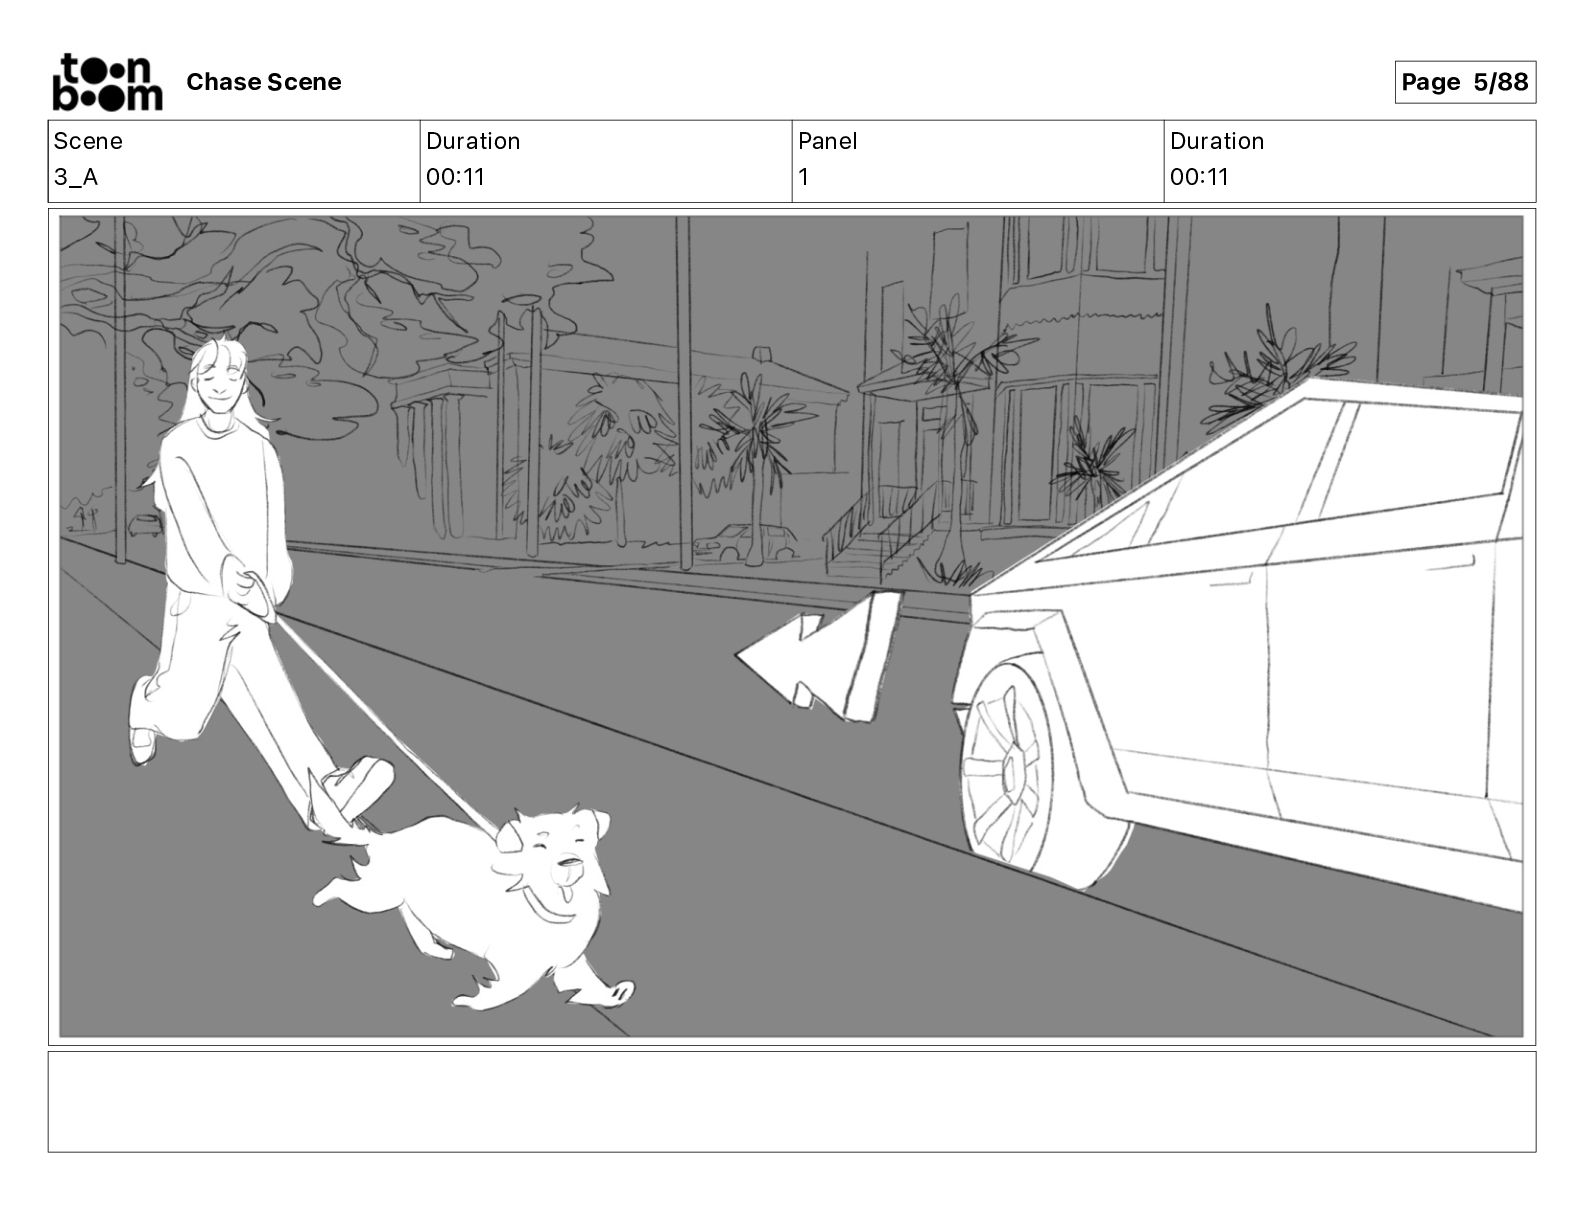Viewport: 1584px width, 1224px height.
Task: Click the Toon Boom logo
Action: tap(107, 81)
